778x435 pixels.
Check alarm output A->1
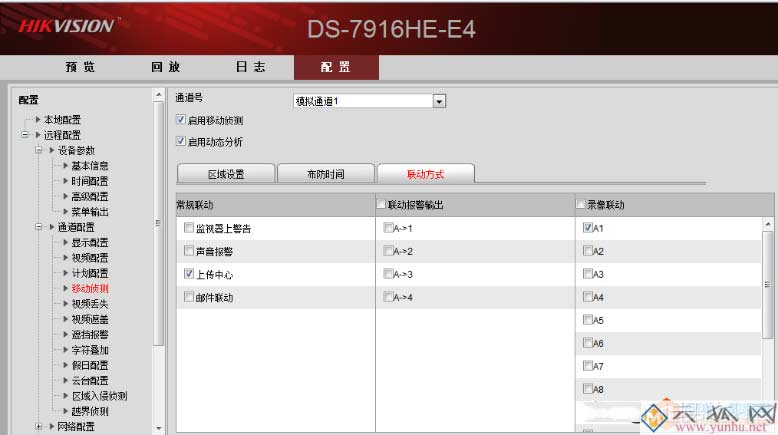point(388,228)
